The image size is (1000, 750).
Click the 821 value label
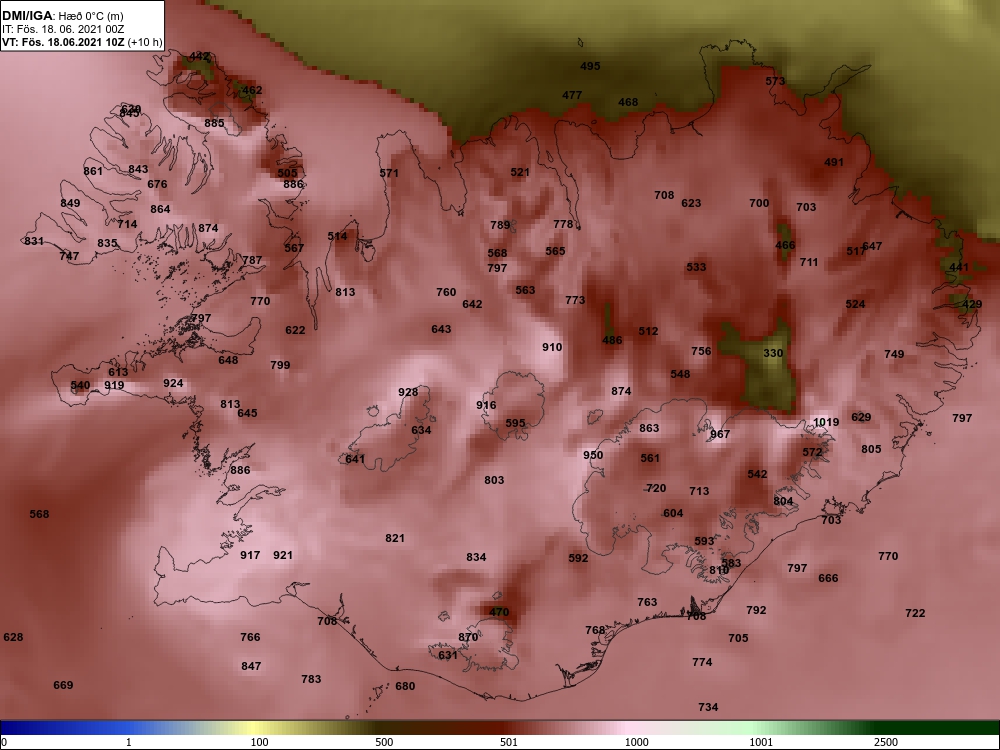point(395,538)
